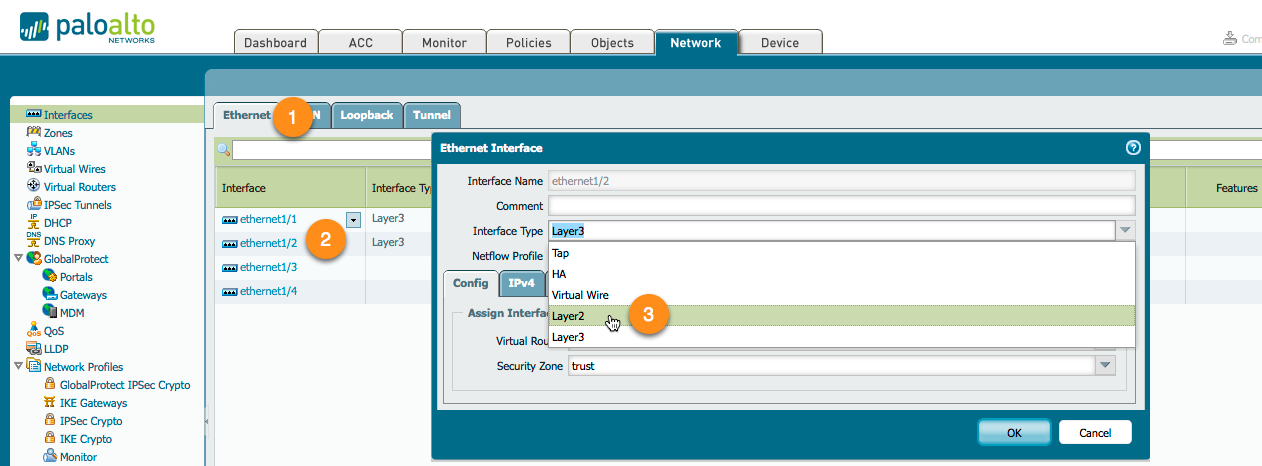Open the Security Zone dropdown
The height and width of the screenshot is (466, 1262).
[1105, 366]
